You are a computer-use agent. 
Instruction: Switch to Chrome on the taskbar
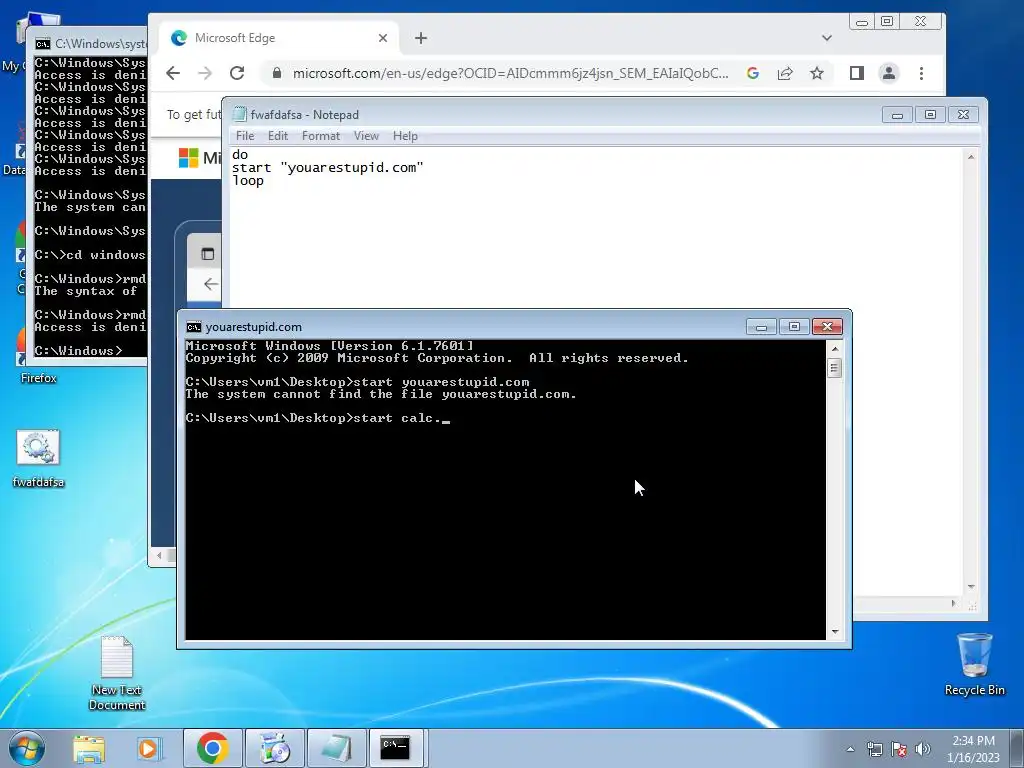pyautogui.click(x=212, y=748)
